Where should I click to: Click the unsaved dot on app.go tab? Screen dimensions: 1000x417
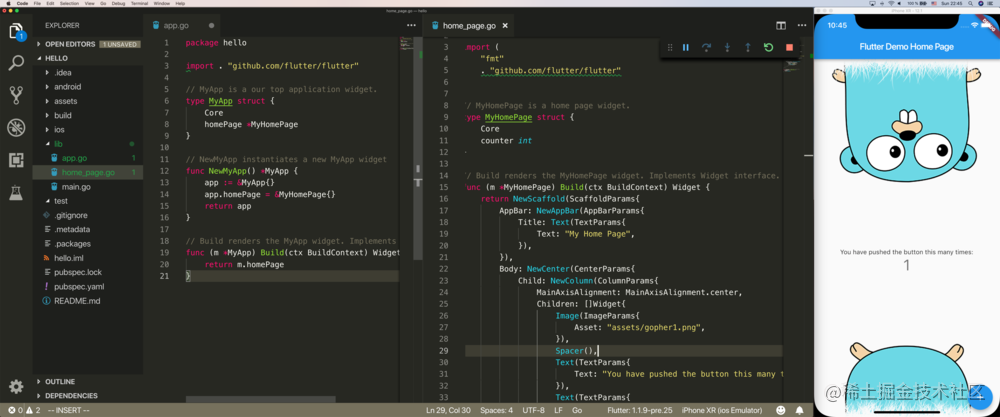pyautogui.click(x=211, y=26)
